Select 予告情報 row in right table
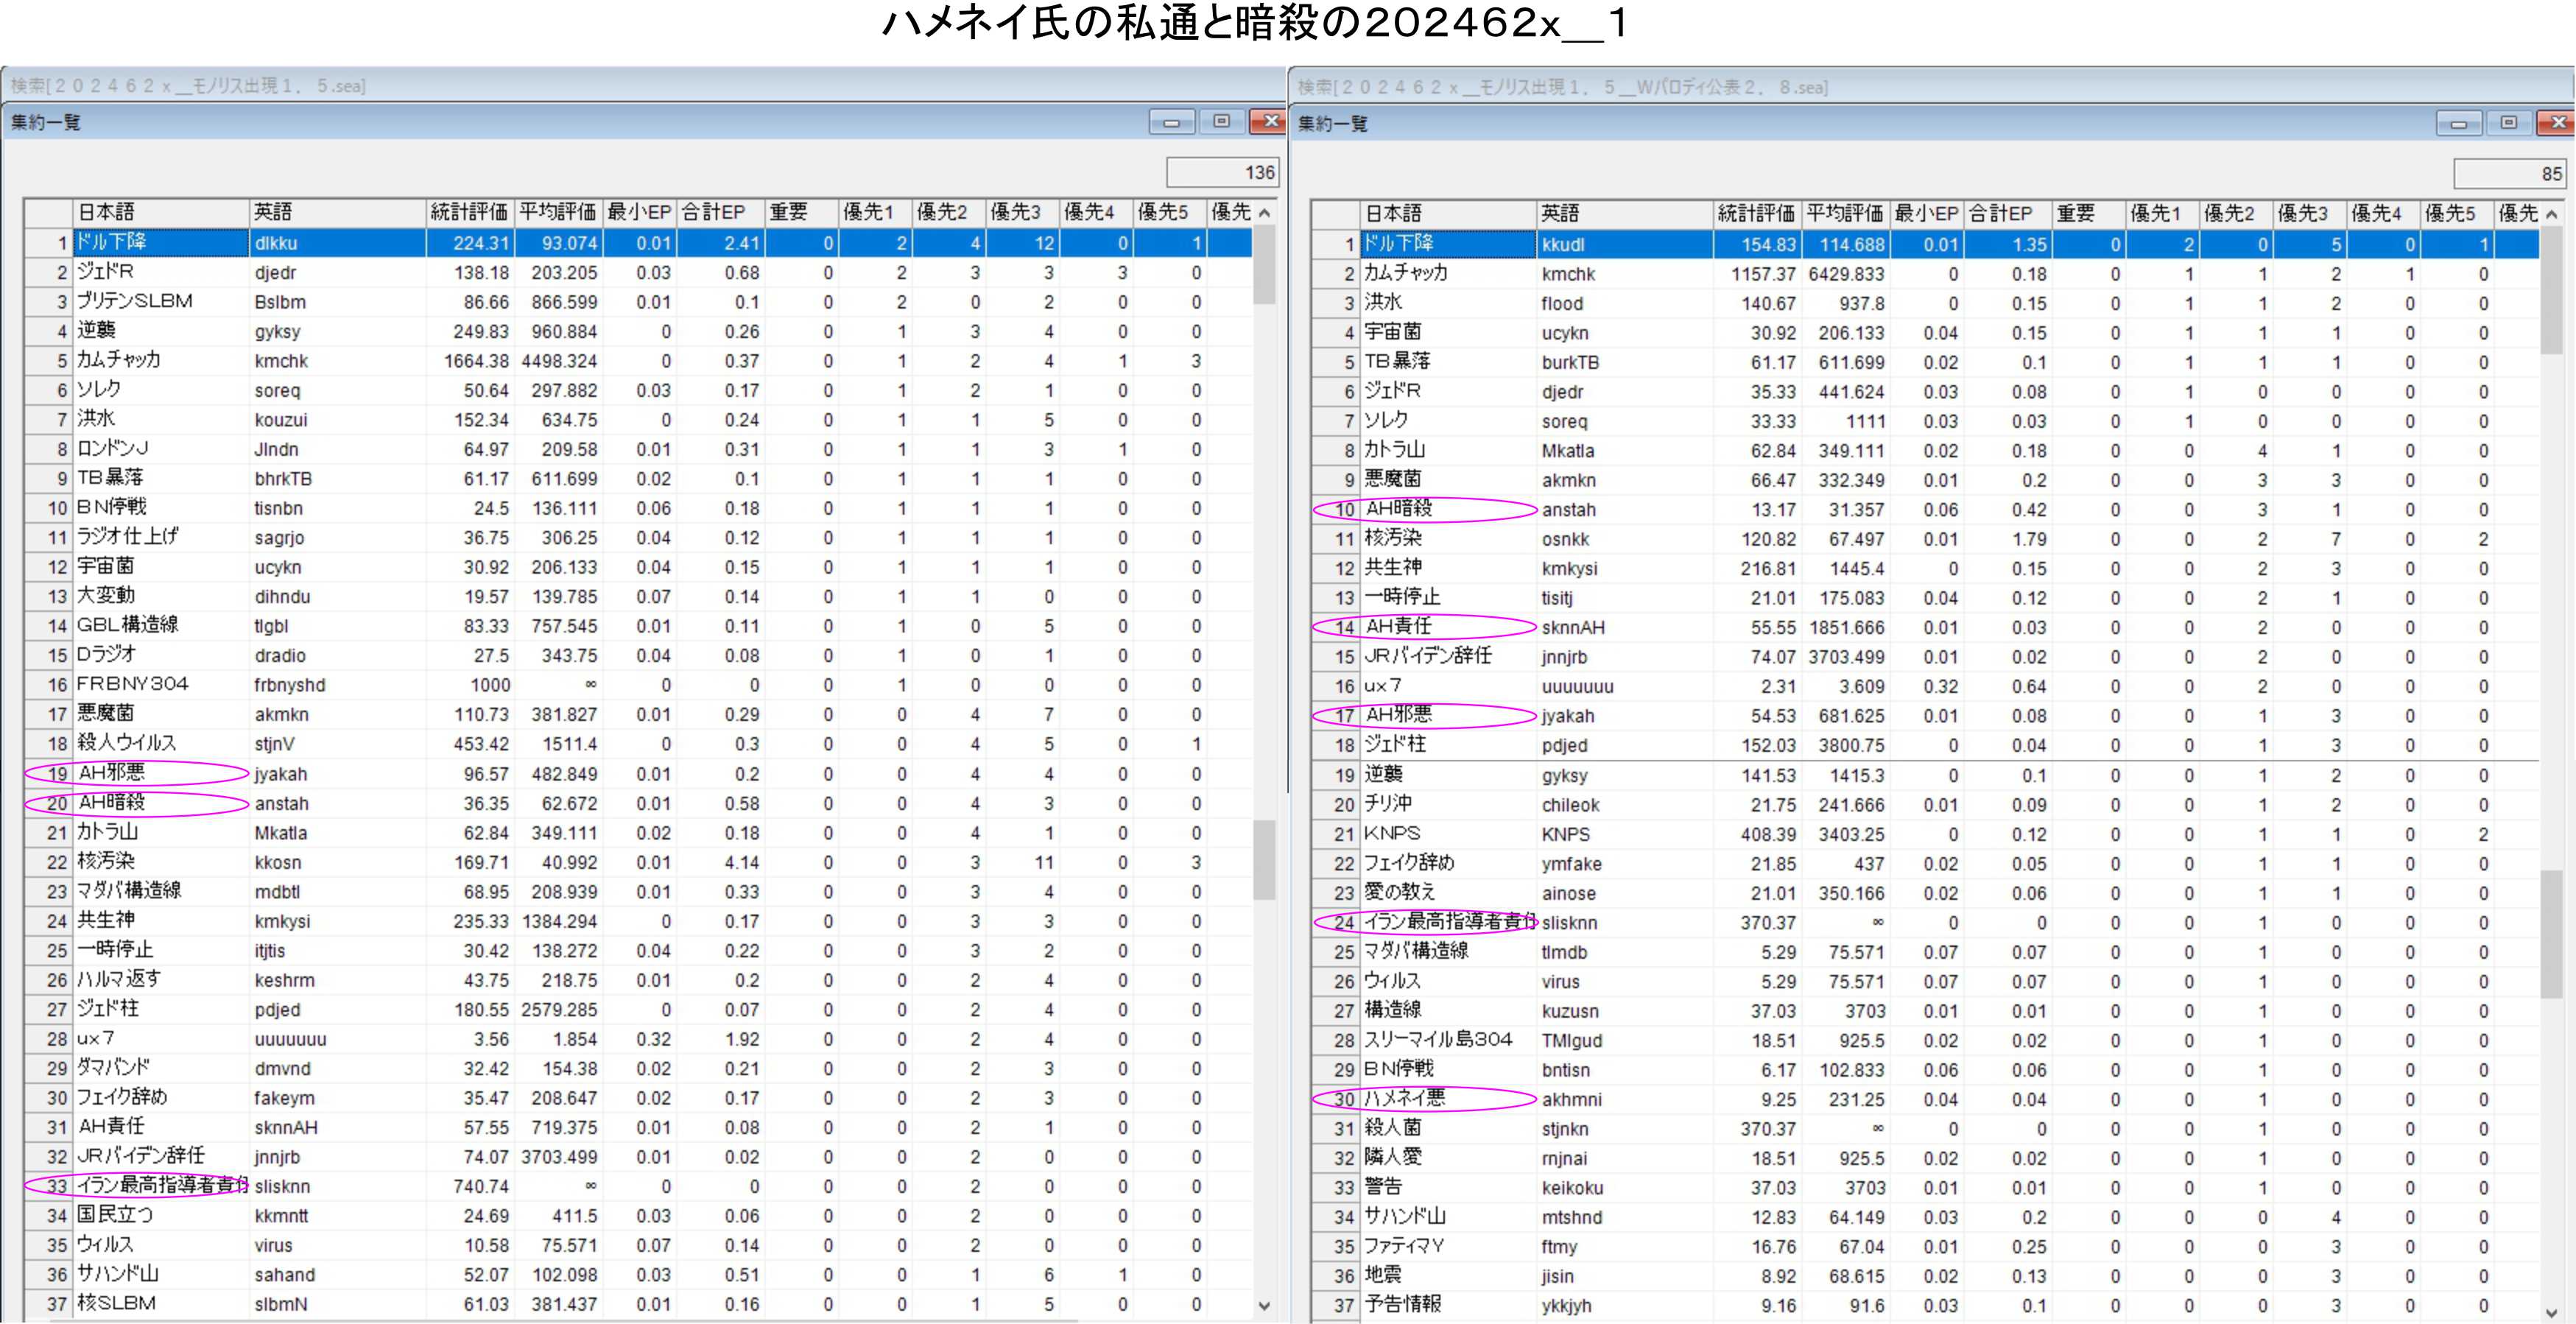Image resolution: width=2576 pixels, height=1324 pixels. click(x=1925, y=1305)
